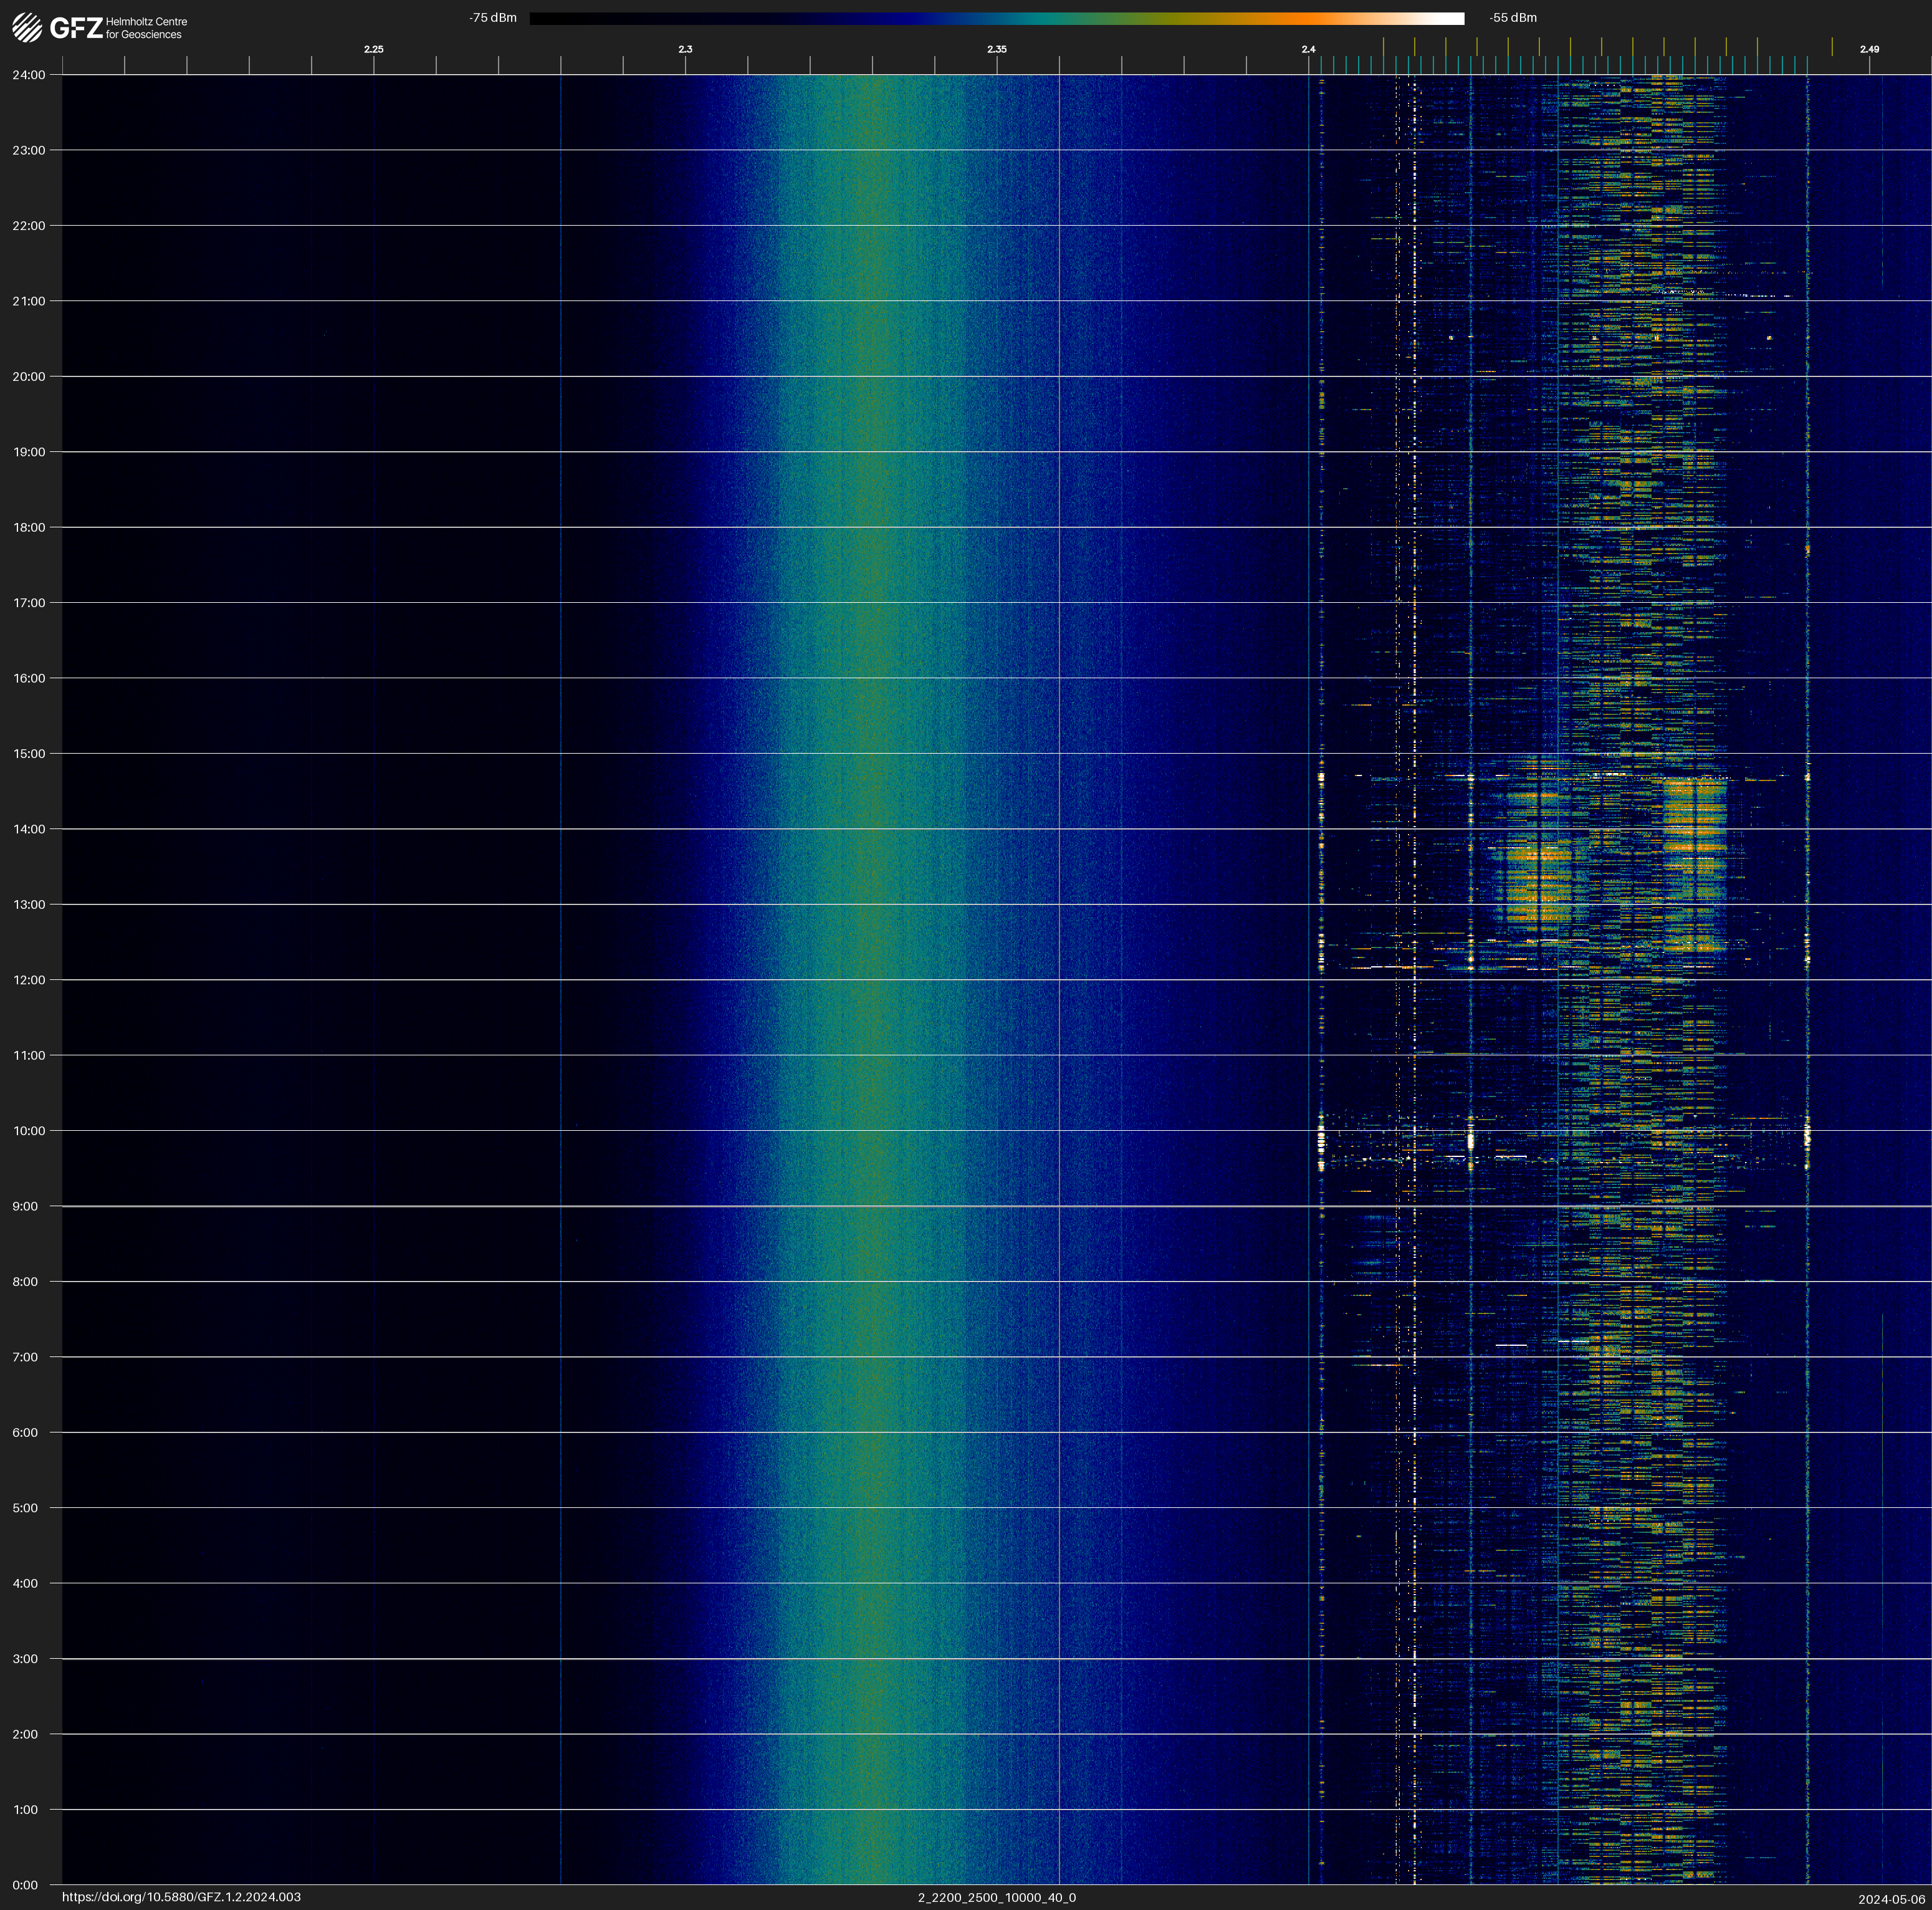Click the GFZ striped circle logo
The width and height of the screenshot is (1932, 1910).
[27, 28]
